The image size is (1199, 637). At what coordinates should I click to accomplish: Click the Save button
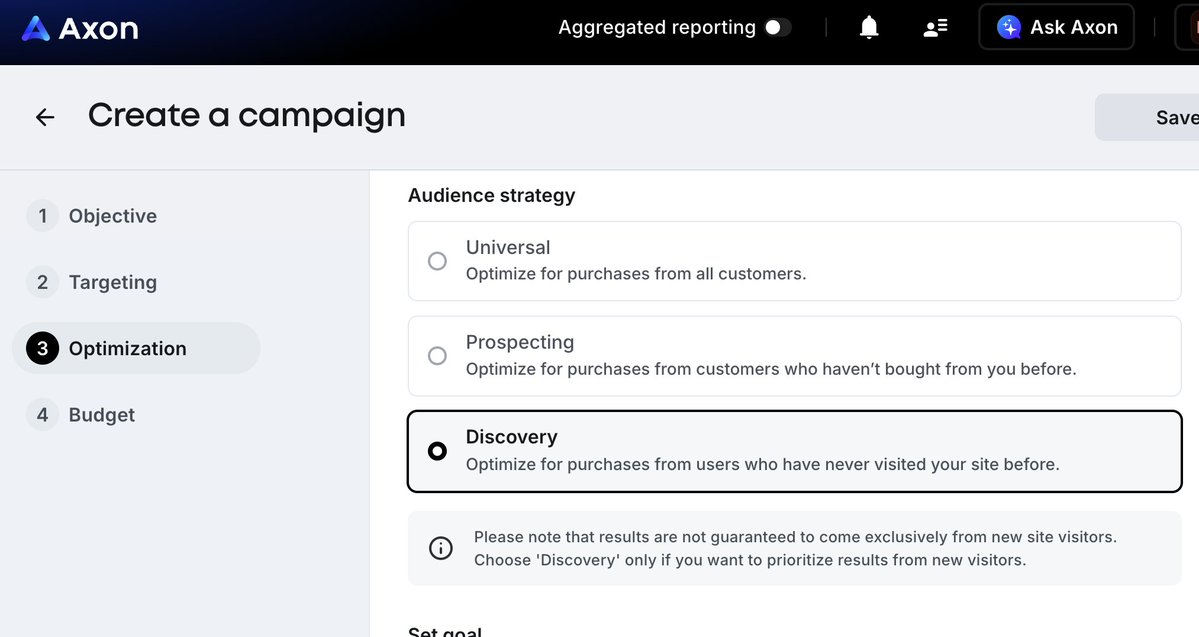coord(1147,117)
